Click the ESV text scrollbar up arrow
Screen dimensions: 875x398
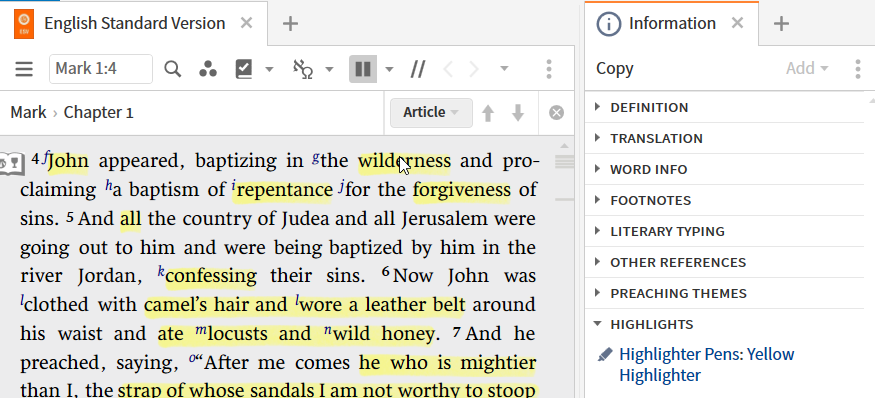click(x=564, y=146)
